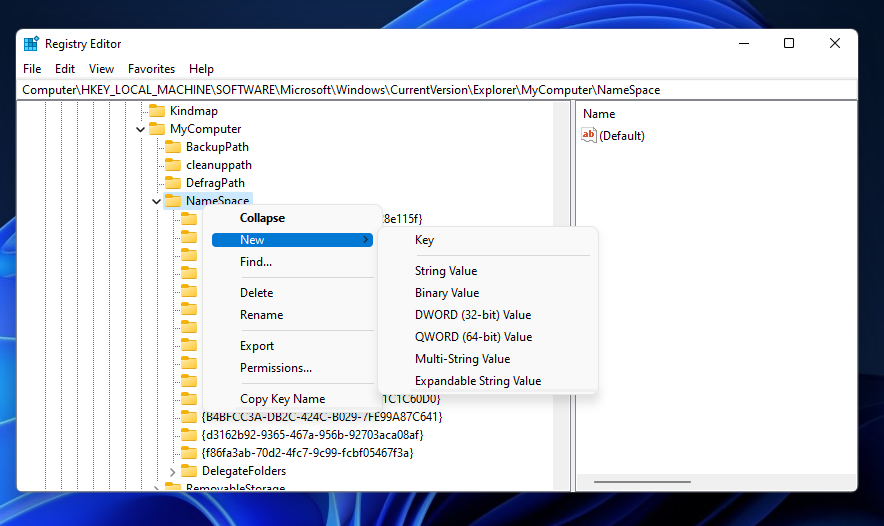Viewport: 884px width, 526px height.
Task: Create a new Multi-String Value
Action: click(488, 359)
